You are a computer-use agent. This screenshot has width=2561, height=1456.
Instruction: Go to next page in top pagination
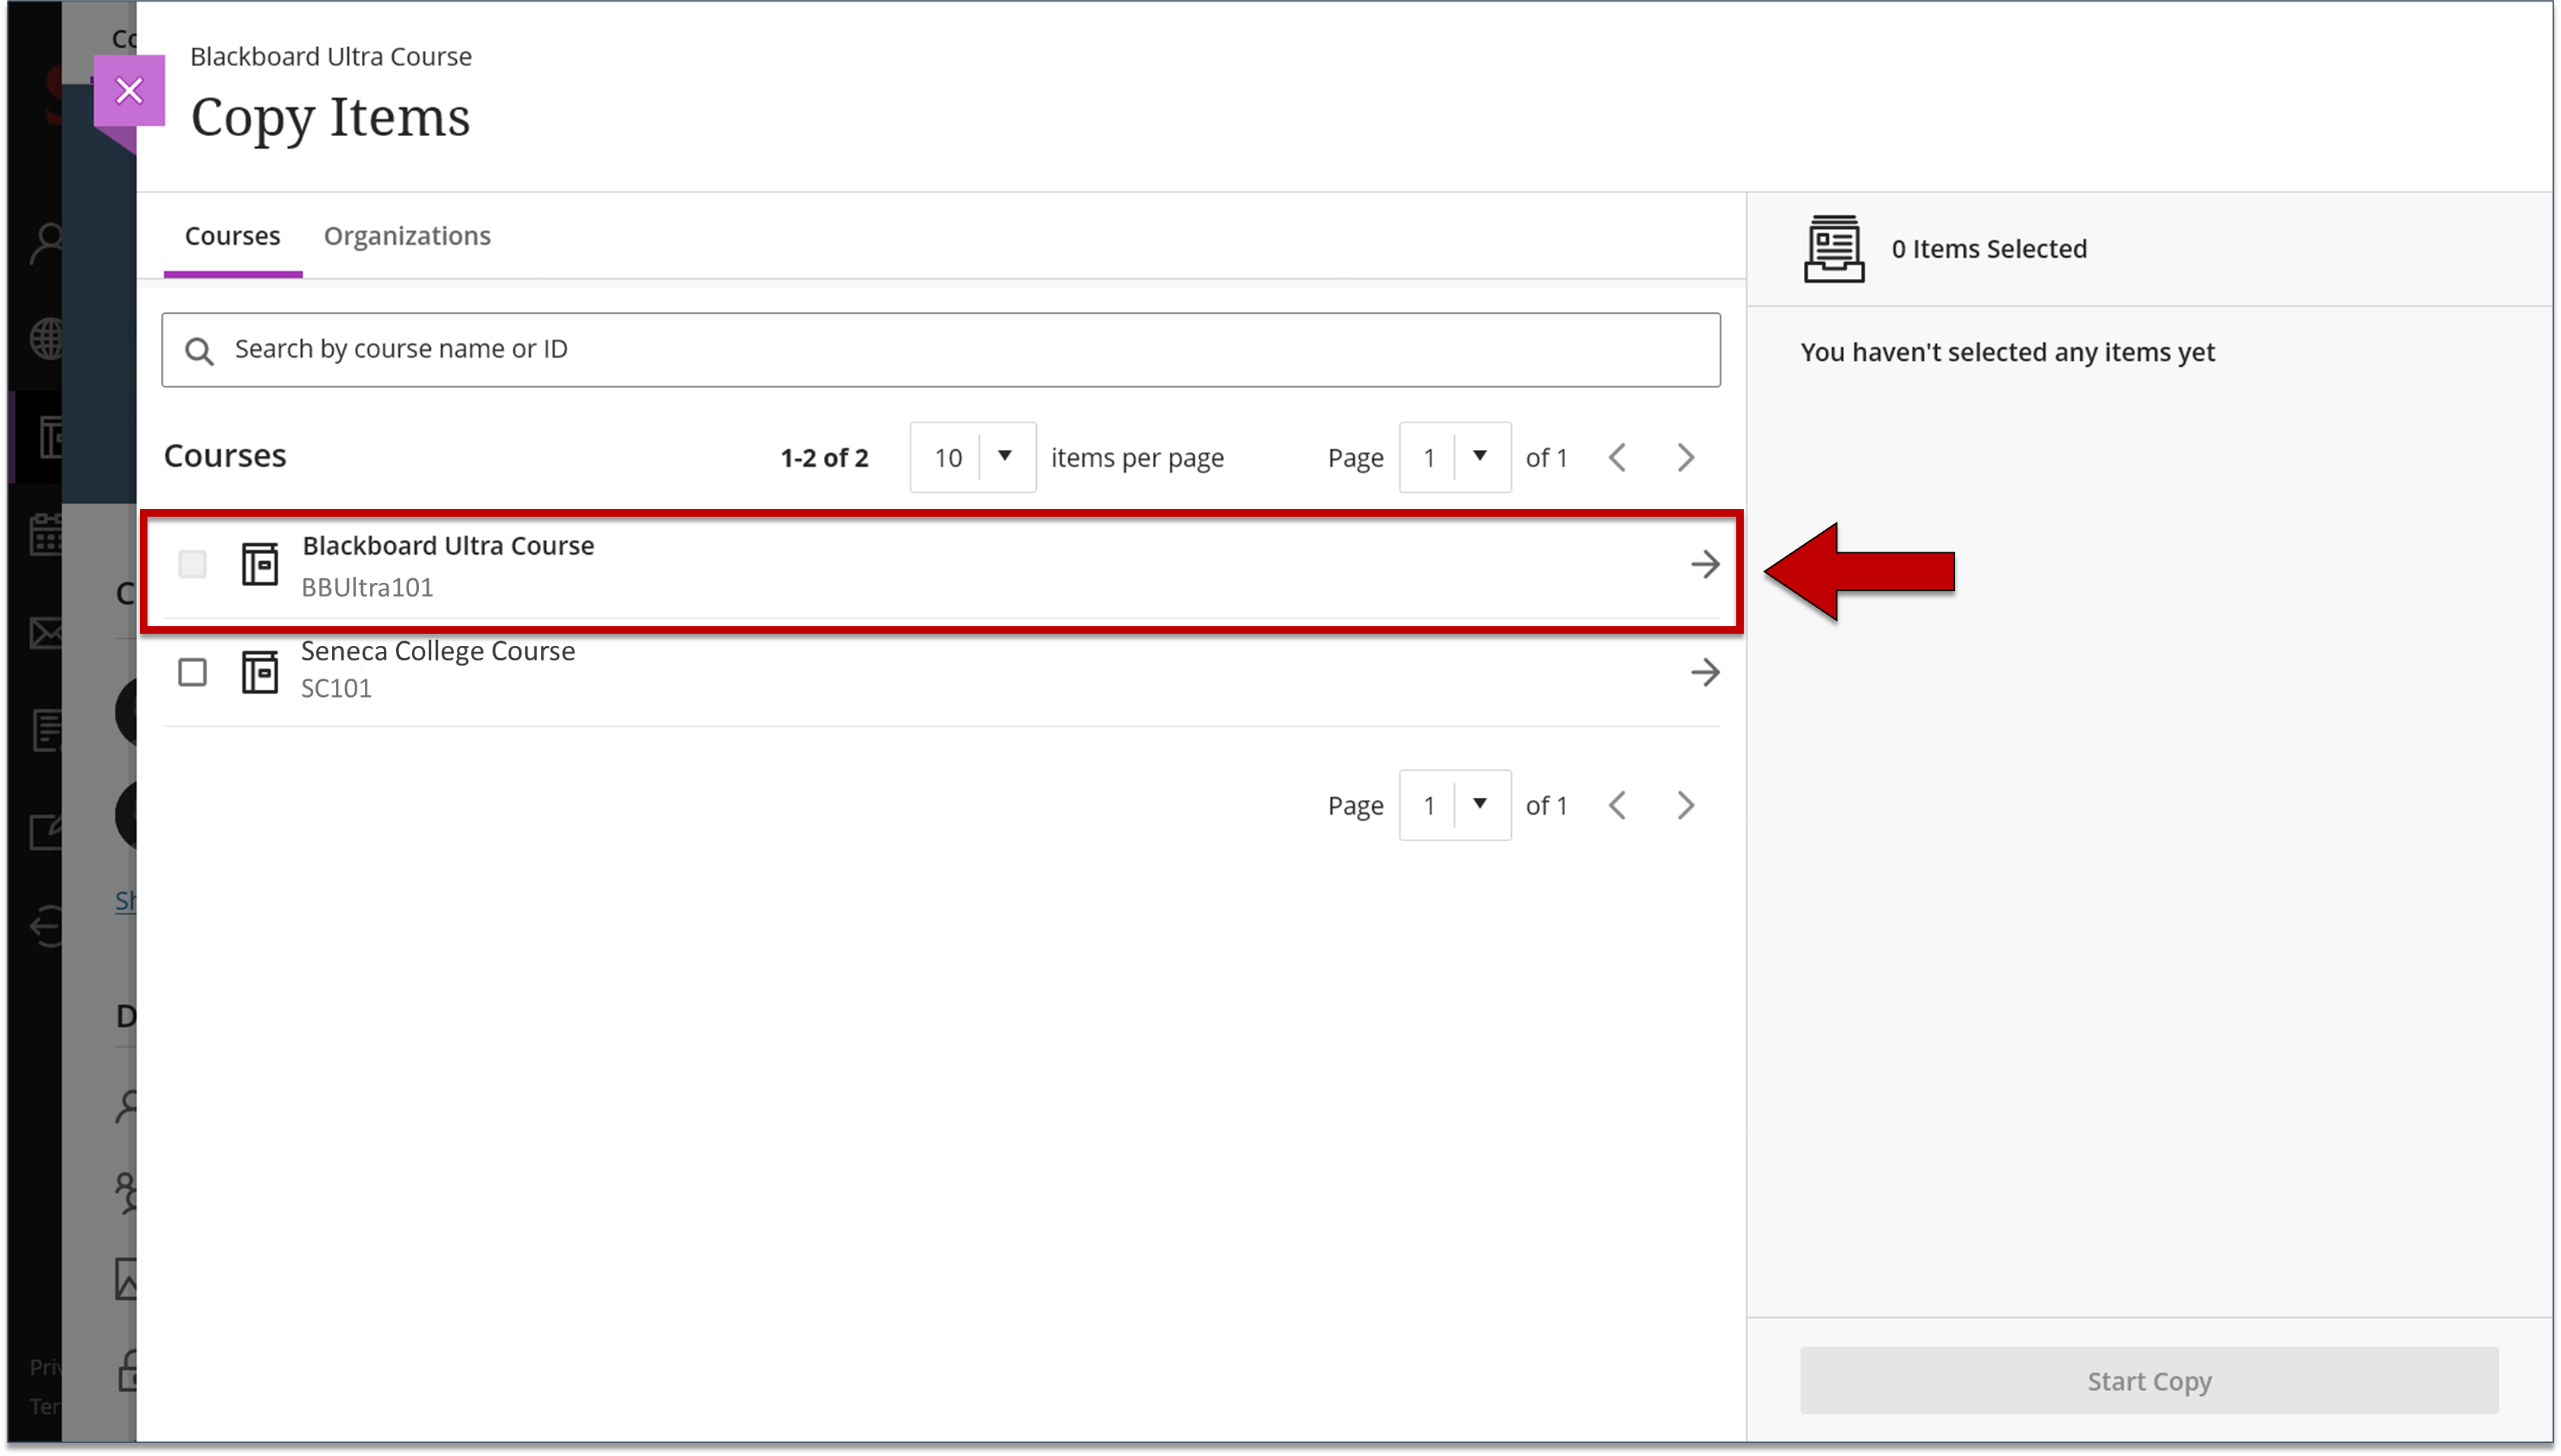[1686, 458]
